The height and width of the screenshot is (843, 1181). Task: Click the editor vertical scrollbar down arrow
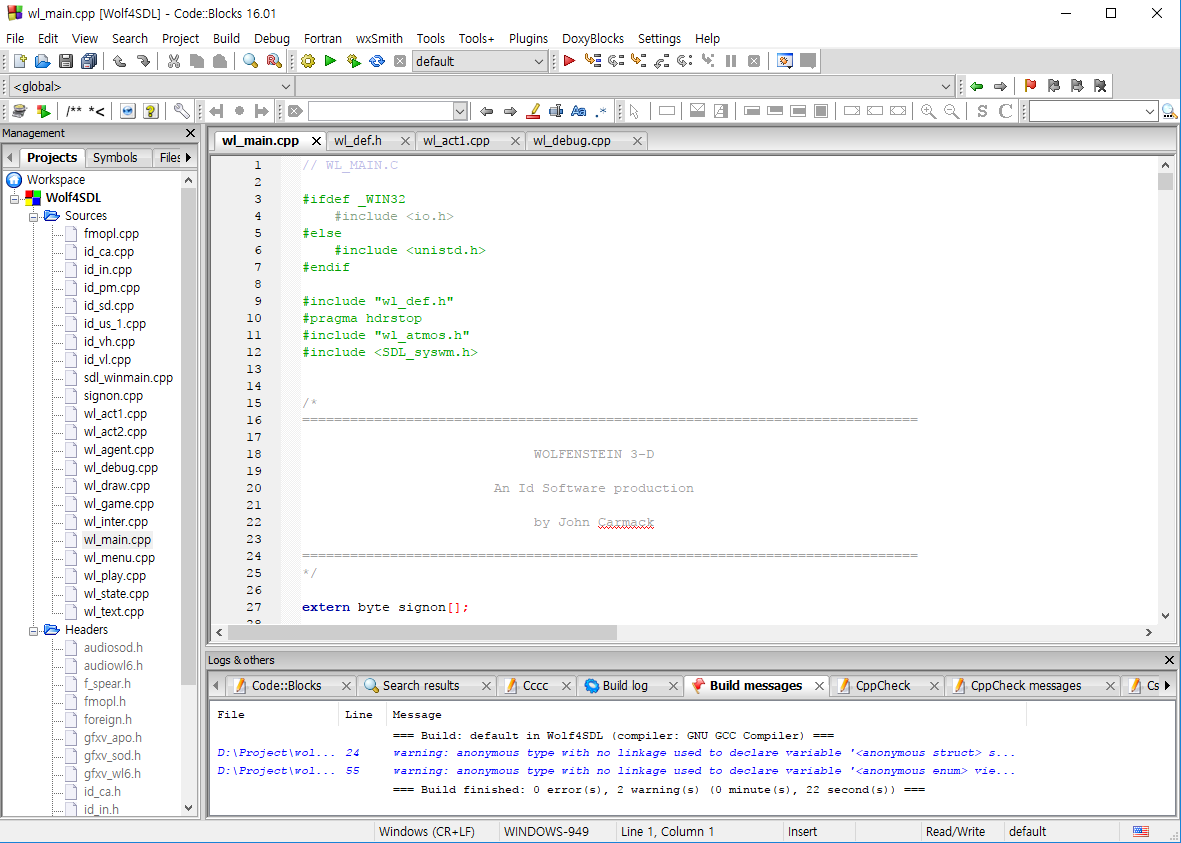coord(1165,615)
